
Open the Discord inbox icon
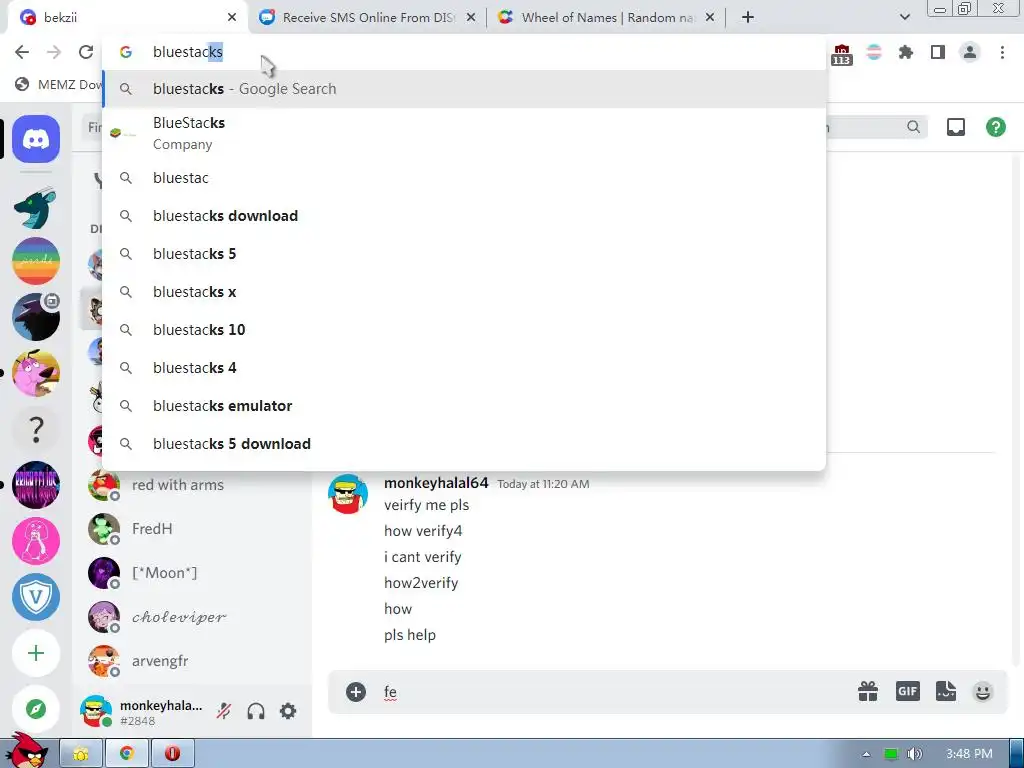(x=956, y=127)
